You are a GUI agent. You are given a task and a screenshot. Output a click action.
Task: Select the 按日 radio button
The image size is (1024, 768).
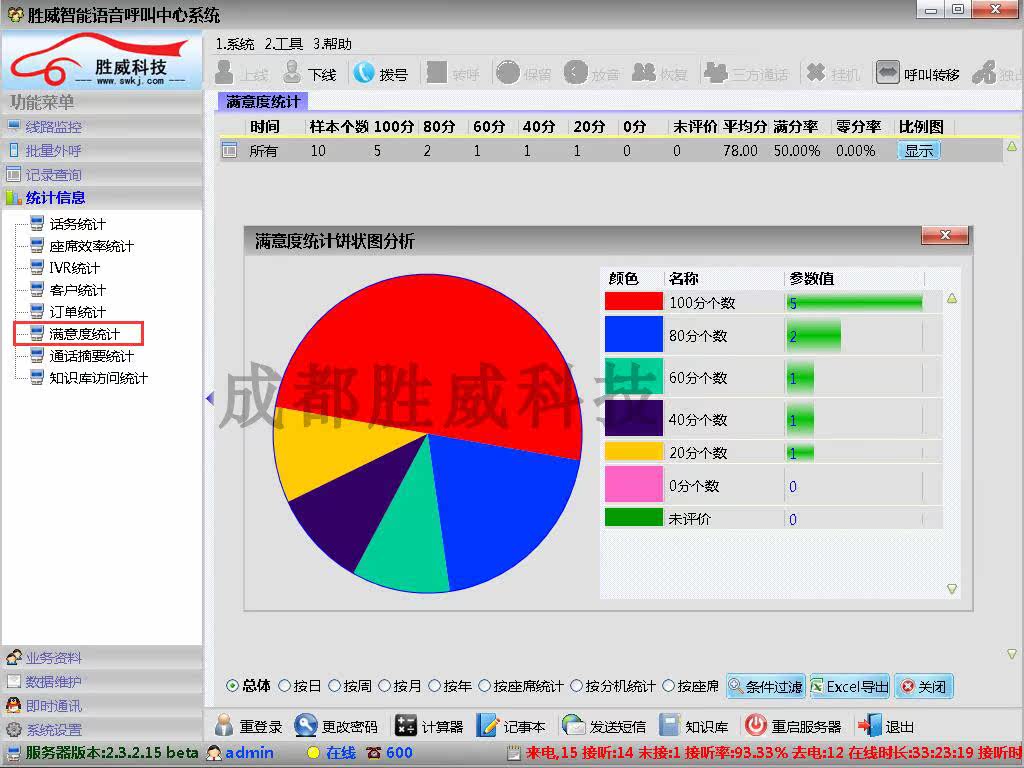point(285,686)
